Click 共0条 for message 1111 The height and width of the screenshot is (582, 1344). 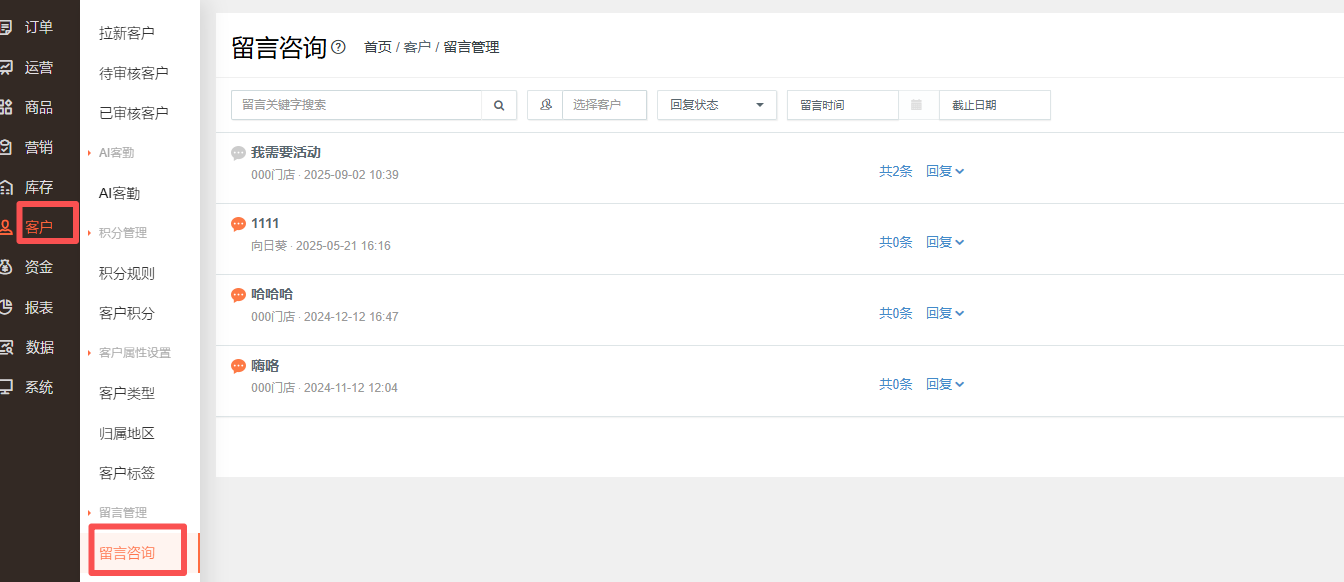click(896, 242)
